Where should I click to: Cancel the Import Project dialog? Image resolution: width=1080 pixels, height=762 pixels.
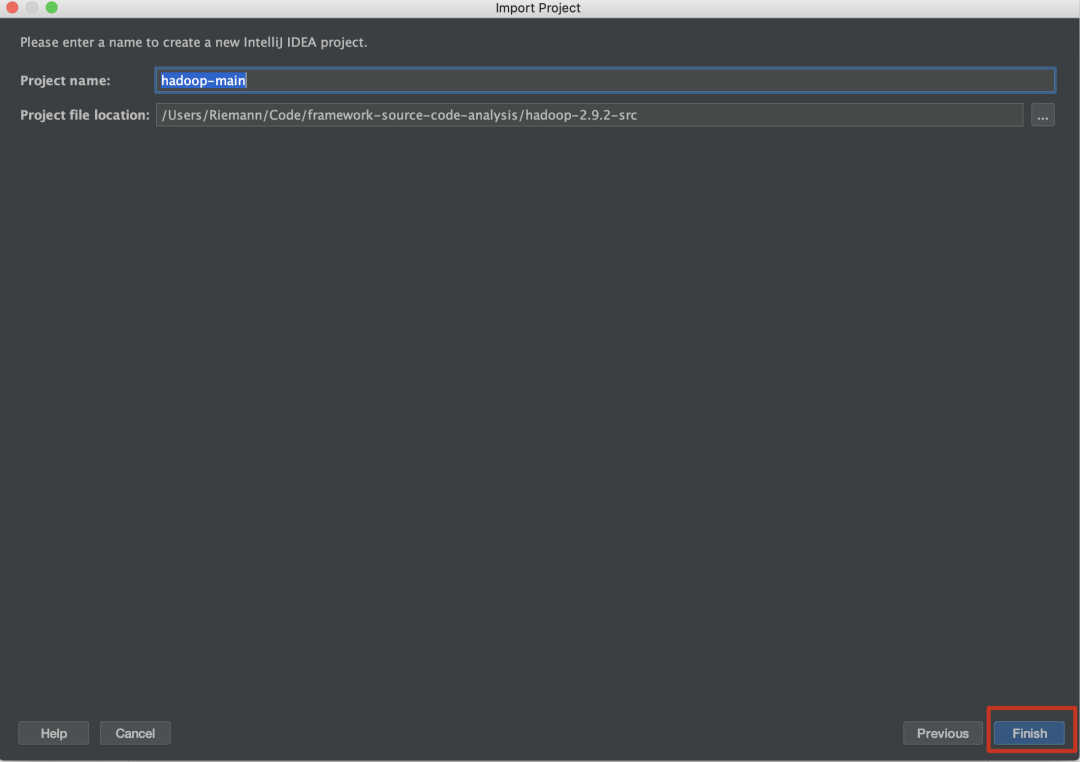(x=135, y=733)
